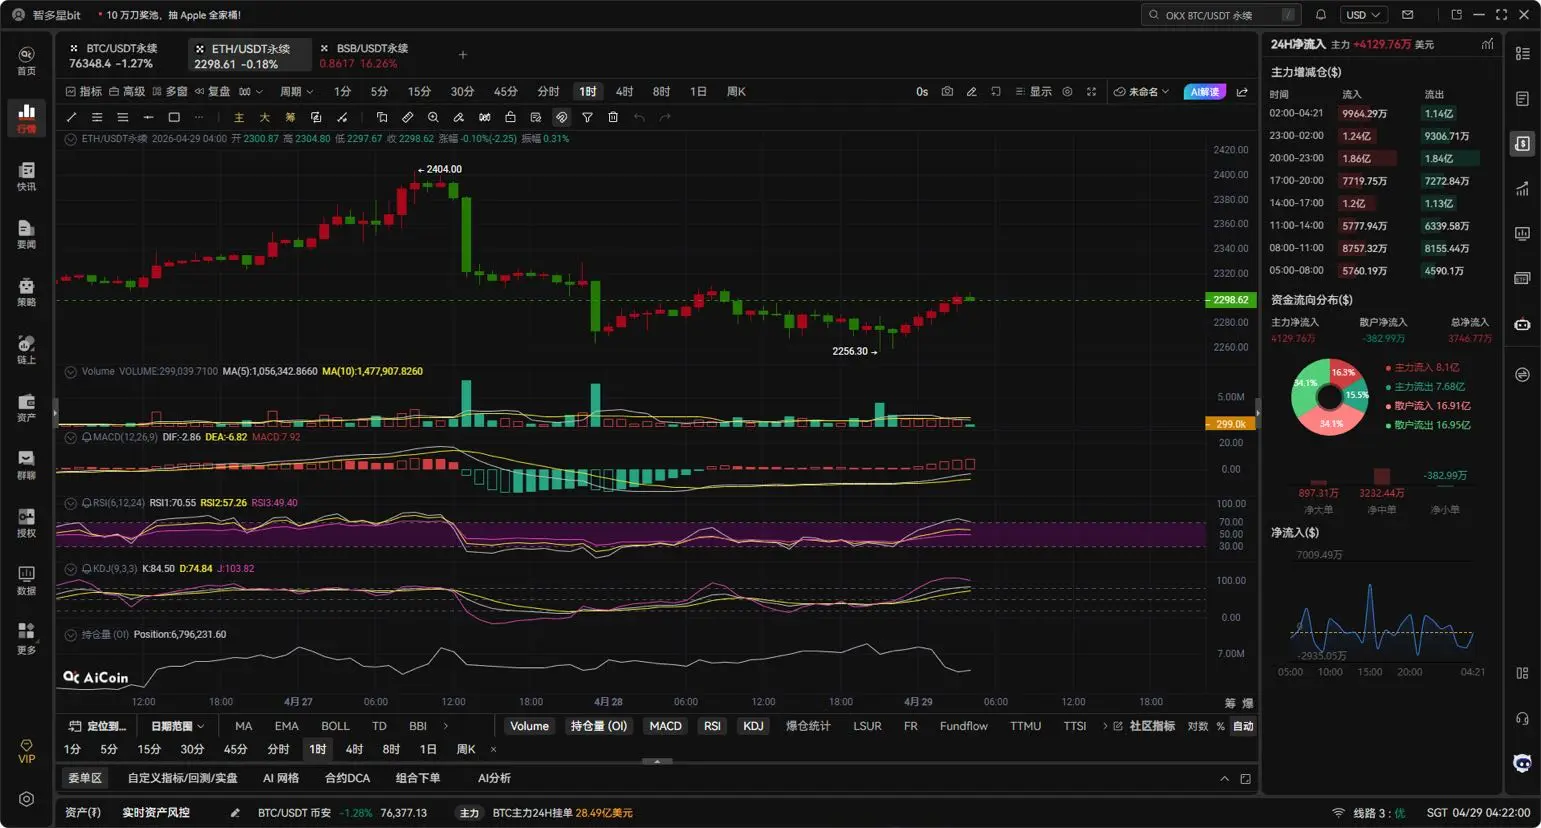
Task: Select the trend line drawing tool
Action: [71, 117]
